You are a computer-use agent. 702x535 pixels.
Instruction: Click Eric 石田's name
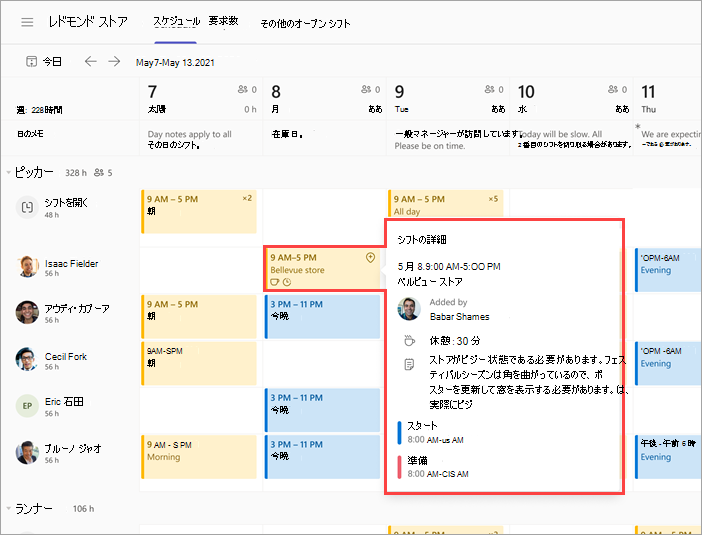[64, 402]
